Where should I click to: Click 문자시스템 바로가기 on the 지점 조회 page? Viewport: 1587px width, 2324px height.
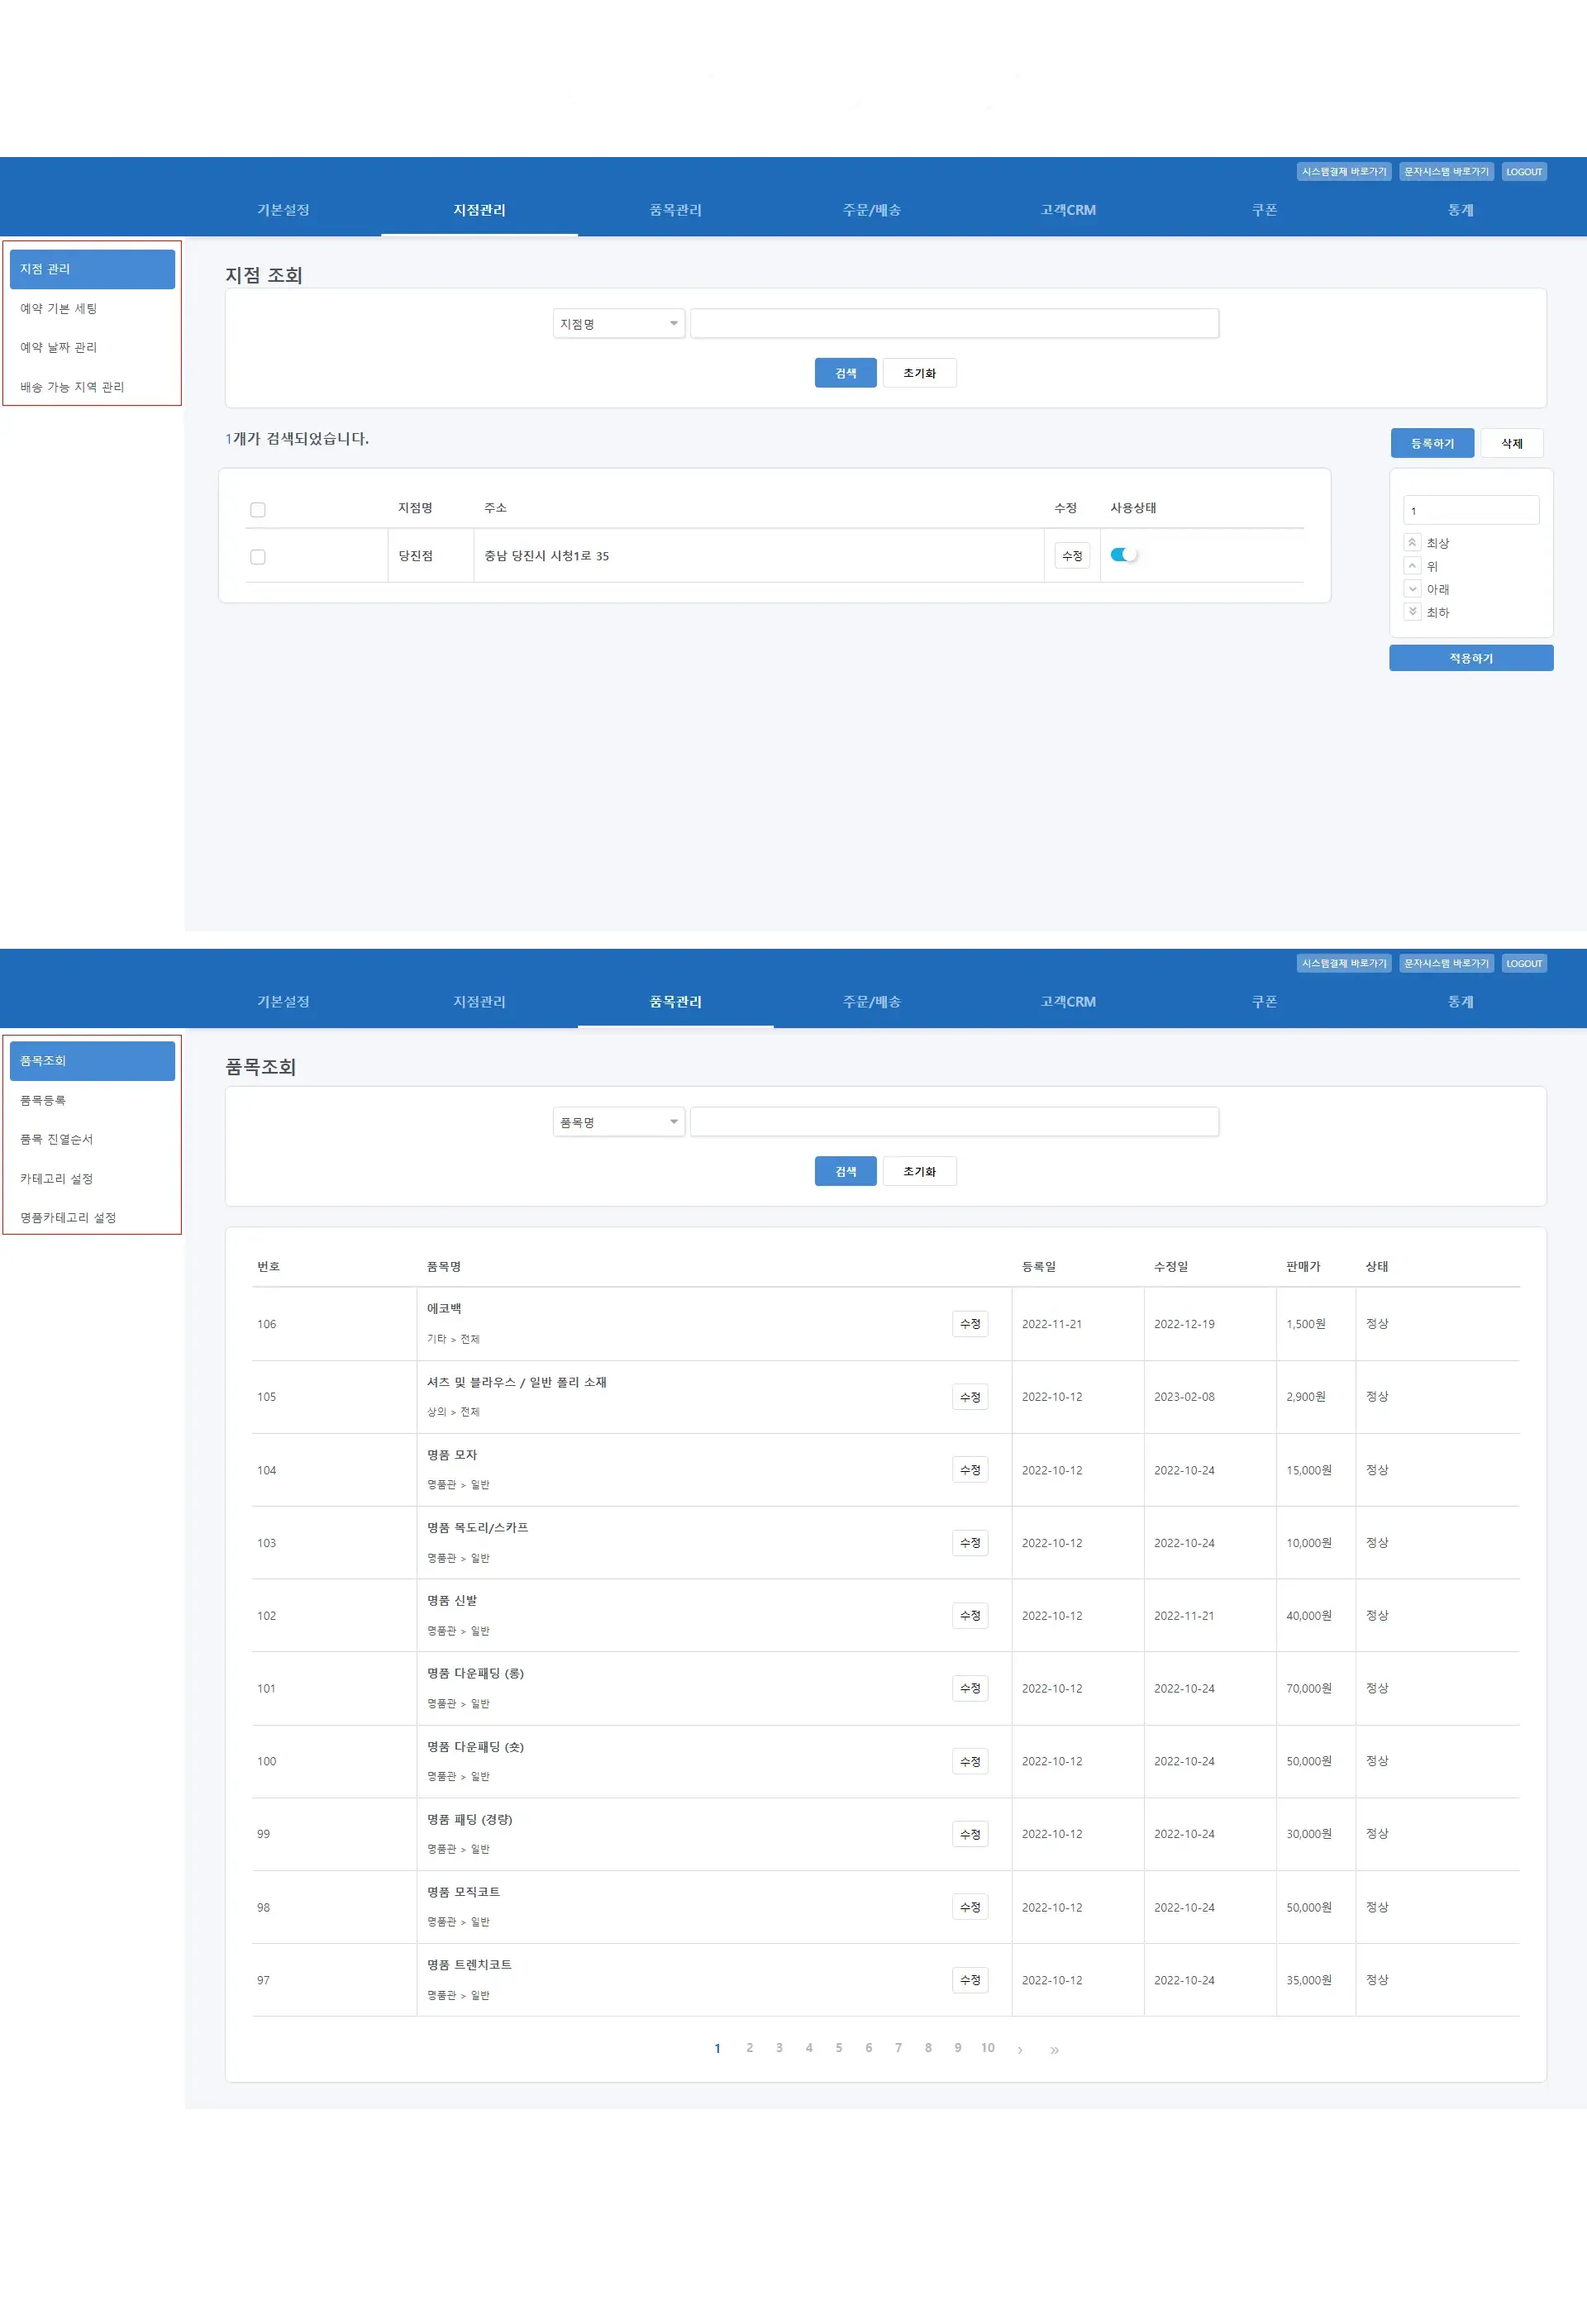coord(1446,172)
